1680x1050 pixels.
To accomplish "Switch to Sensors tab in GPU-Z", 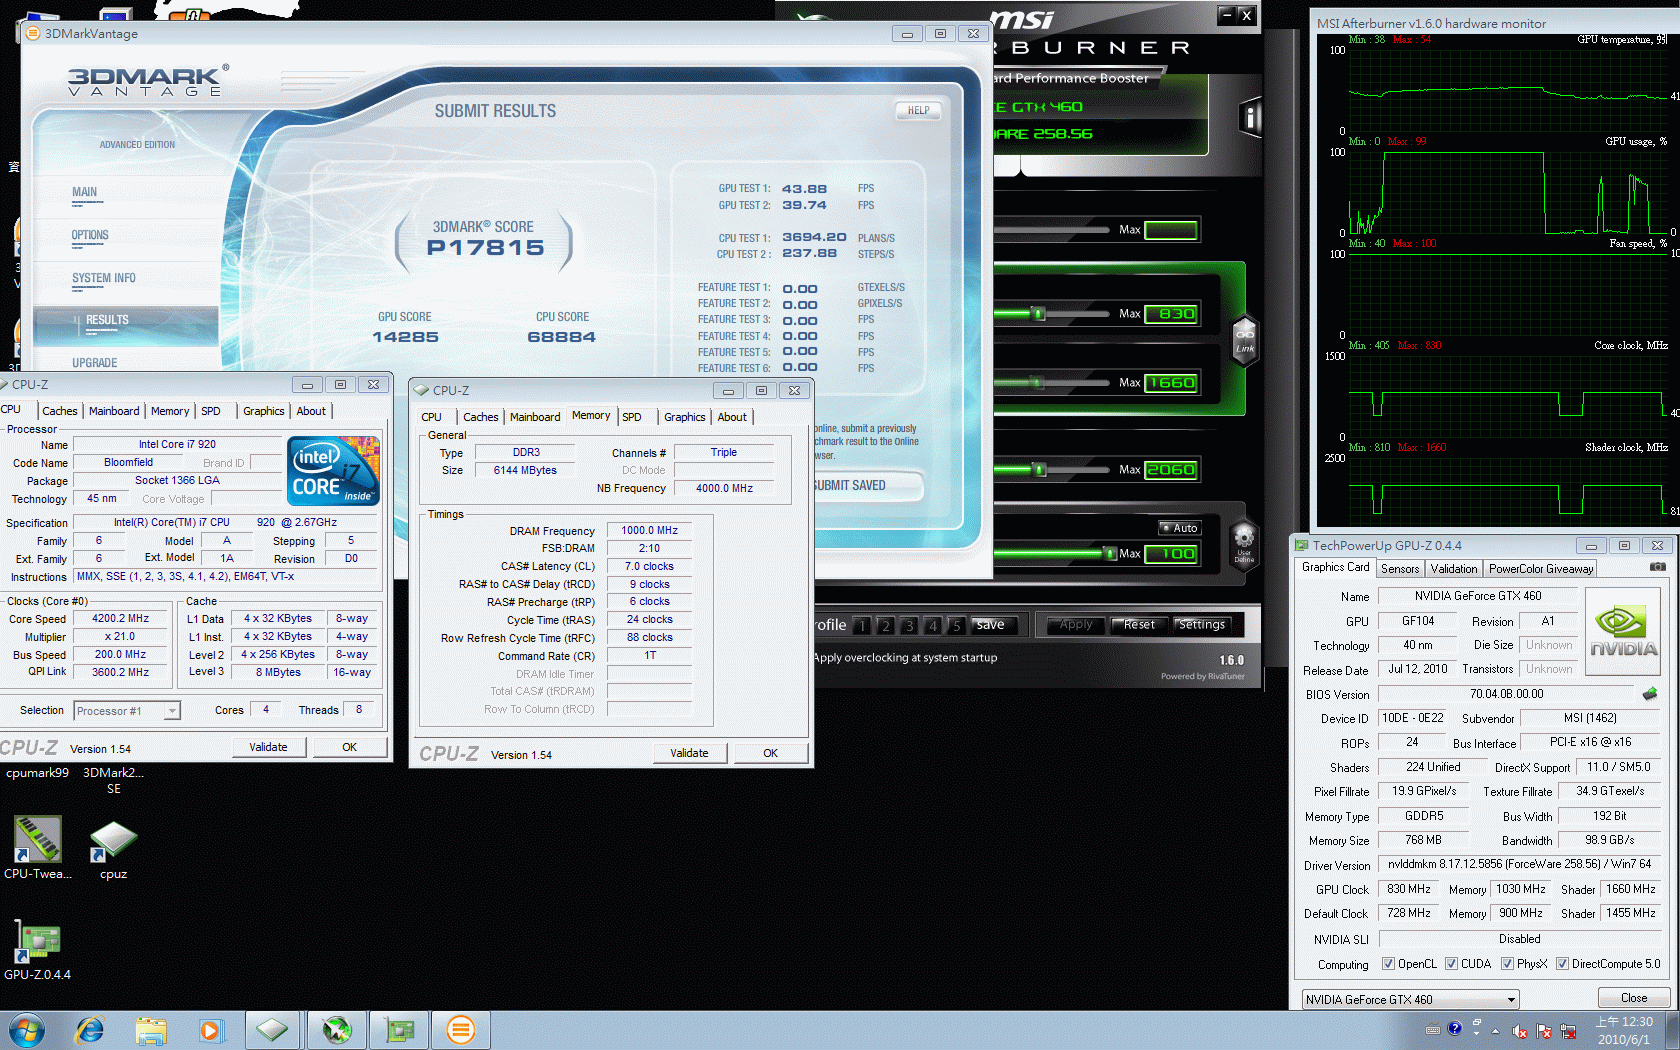I will pos(1400,569).
